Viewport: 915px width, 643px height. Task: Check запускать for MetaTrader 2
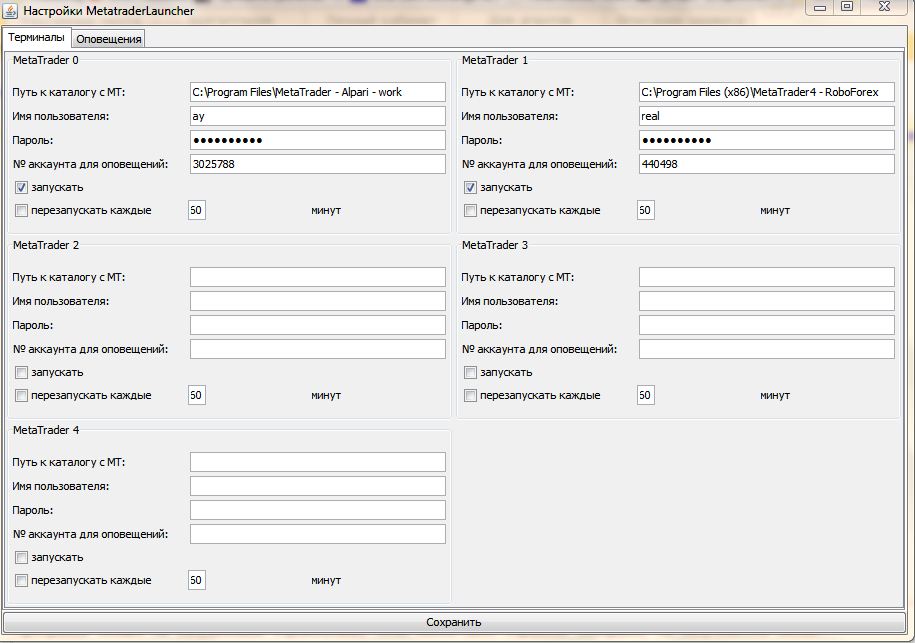point(21,372)
